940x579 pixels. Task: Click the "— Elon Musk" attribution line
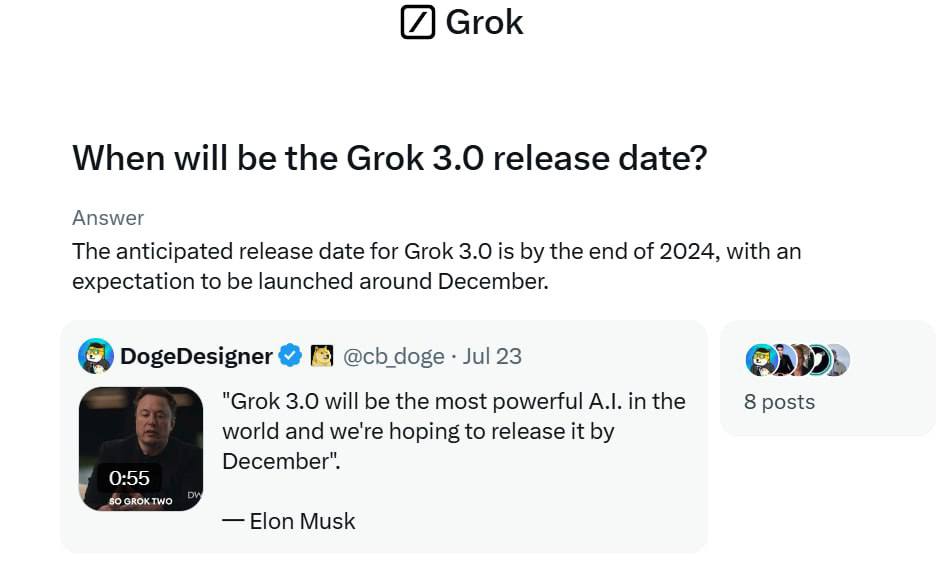[x=288, y=521]
